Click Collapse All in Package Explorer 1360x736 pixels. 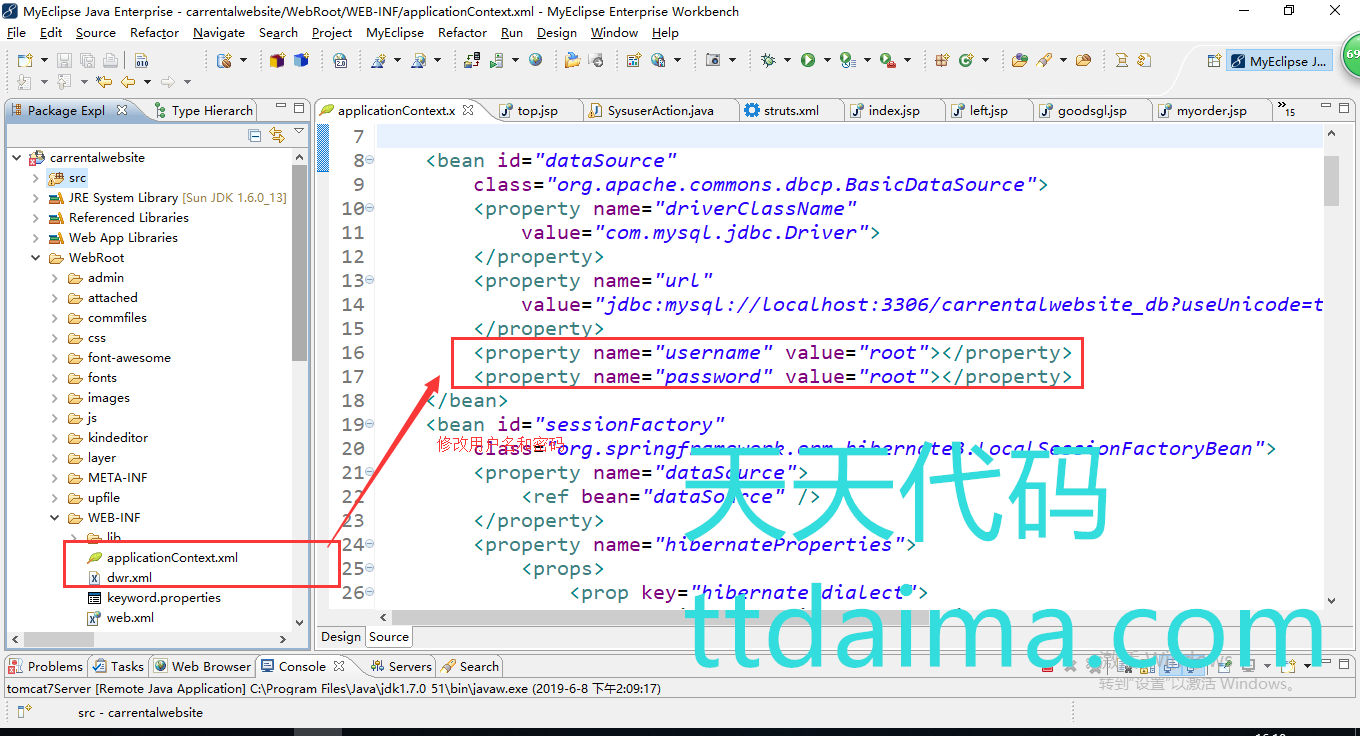tap(254, 135)
